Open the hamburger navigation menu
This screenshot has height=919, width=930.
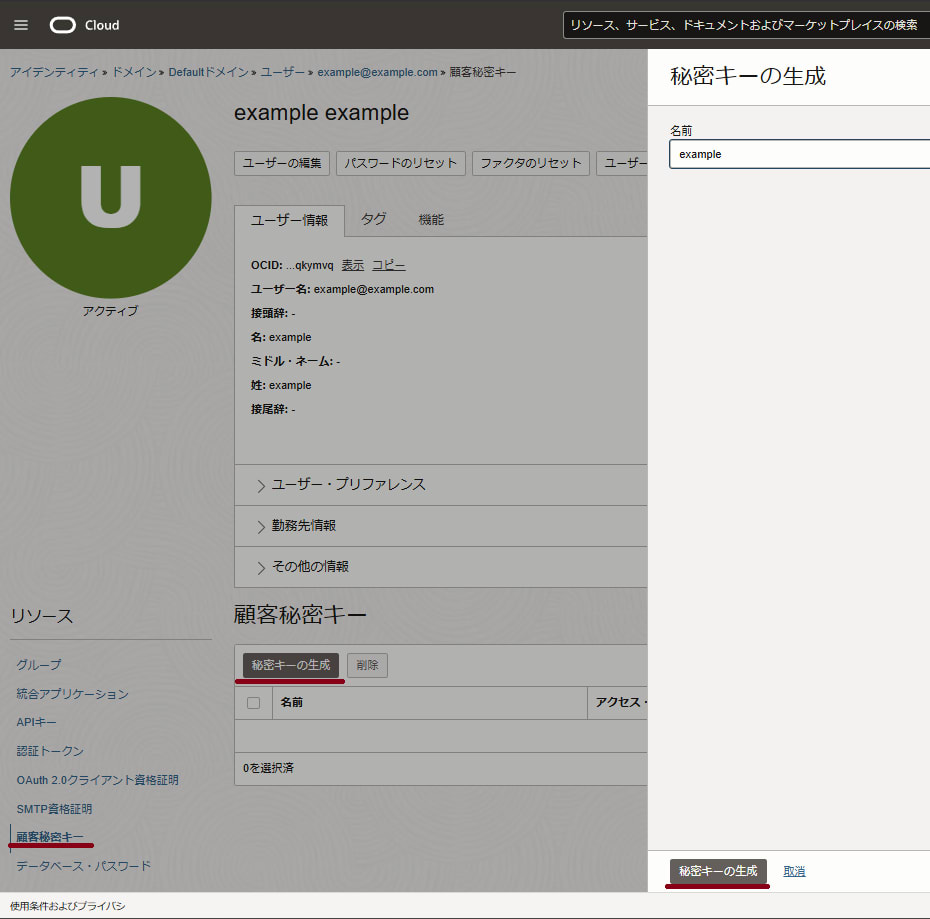point(21,25)
